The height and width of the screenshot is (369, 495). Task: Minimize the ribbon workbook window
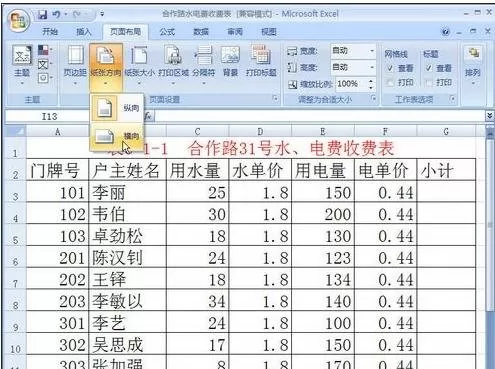[460, 32]
